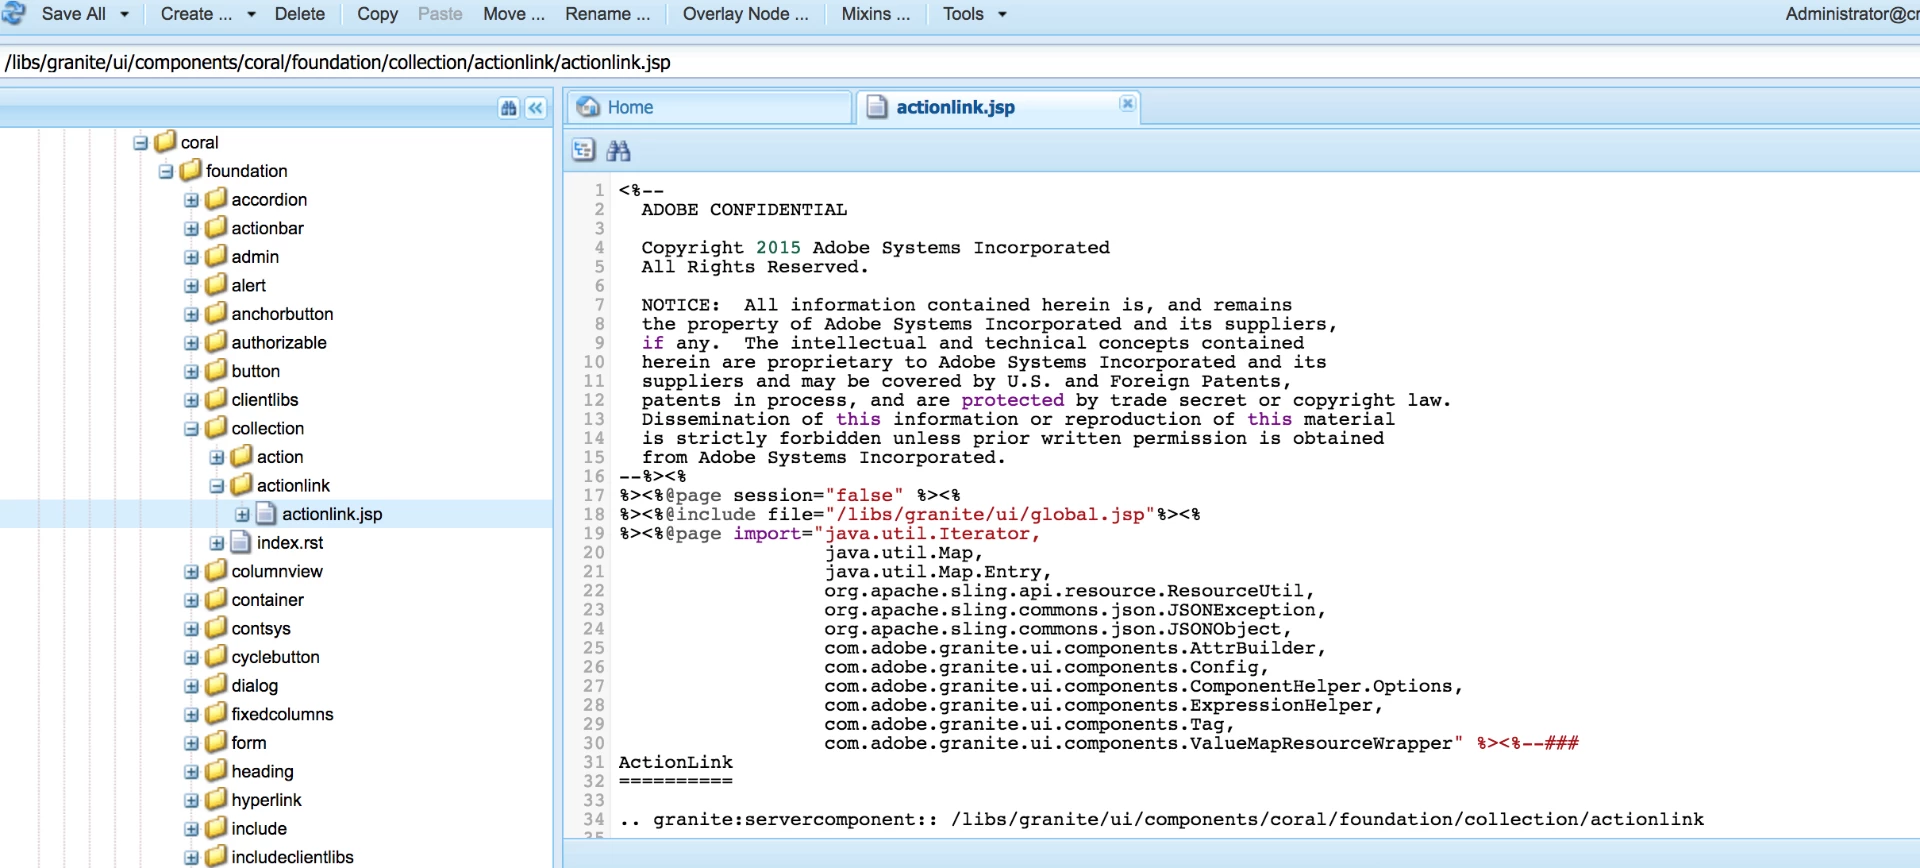1920x868 pixels.
Task: Click the accordion folder icon
Action: click(x=216, y=199)
